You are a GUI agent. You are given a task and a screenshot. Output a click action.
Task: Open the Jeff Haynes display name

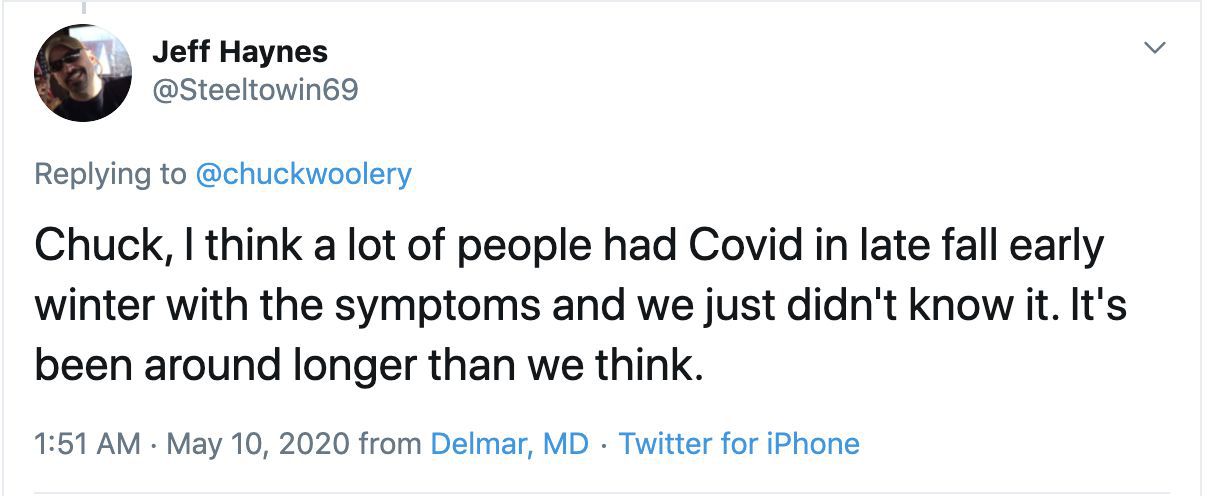(x=240, y=51)
